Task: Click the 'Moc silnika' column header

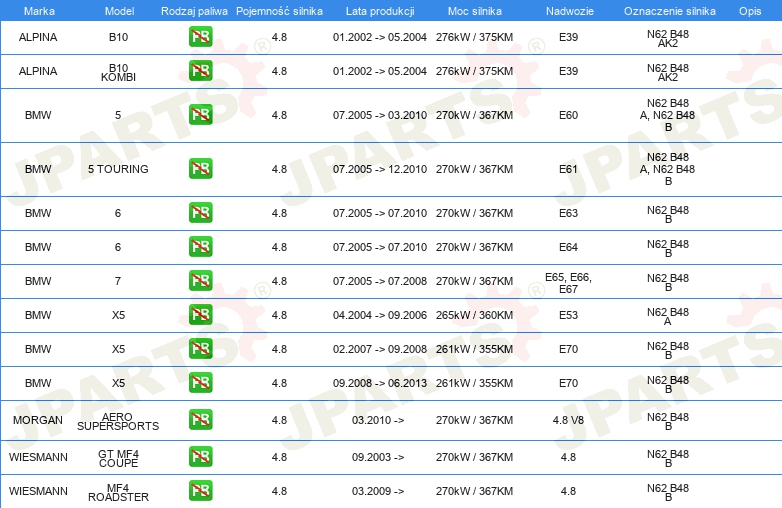Action: 474,11
